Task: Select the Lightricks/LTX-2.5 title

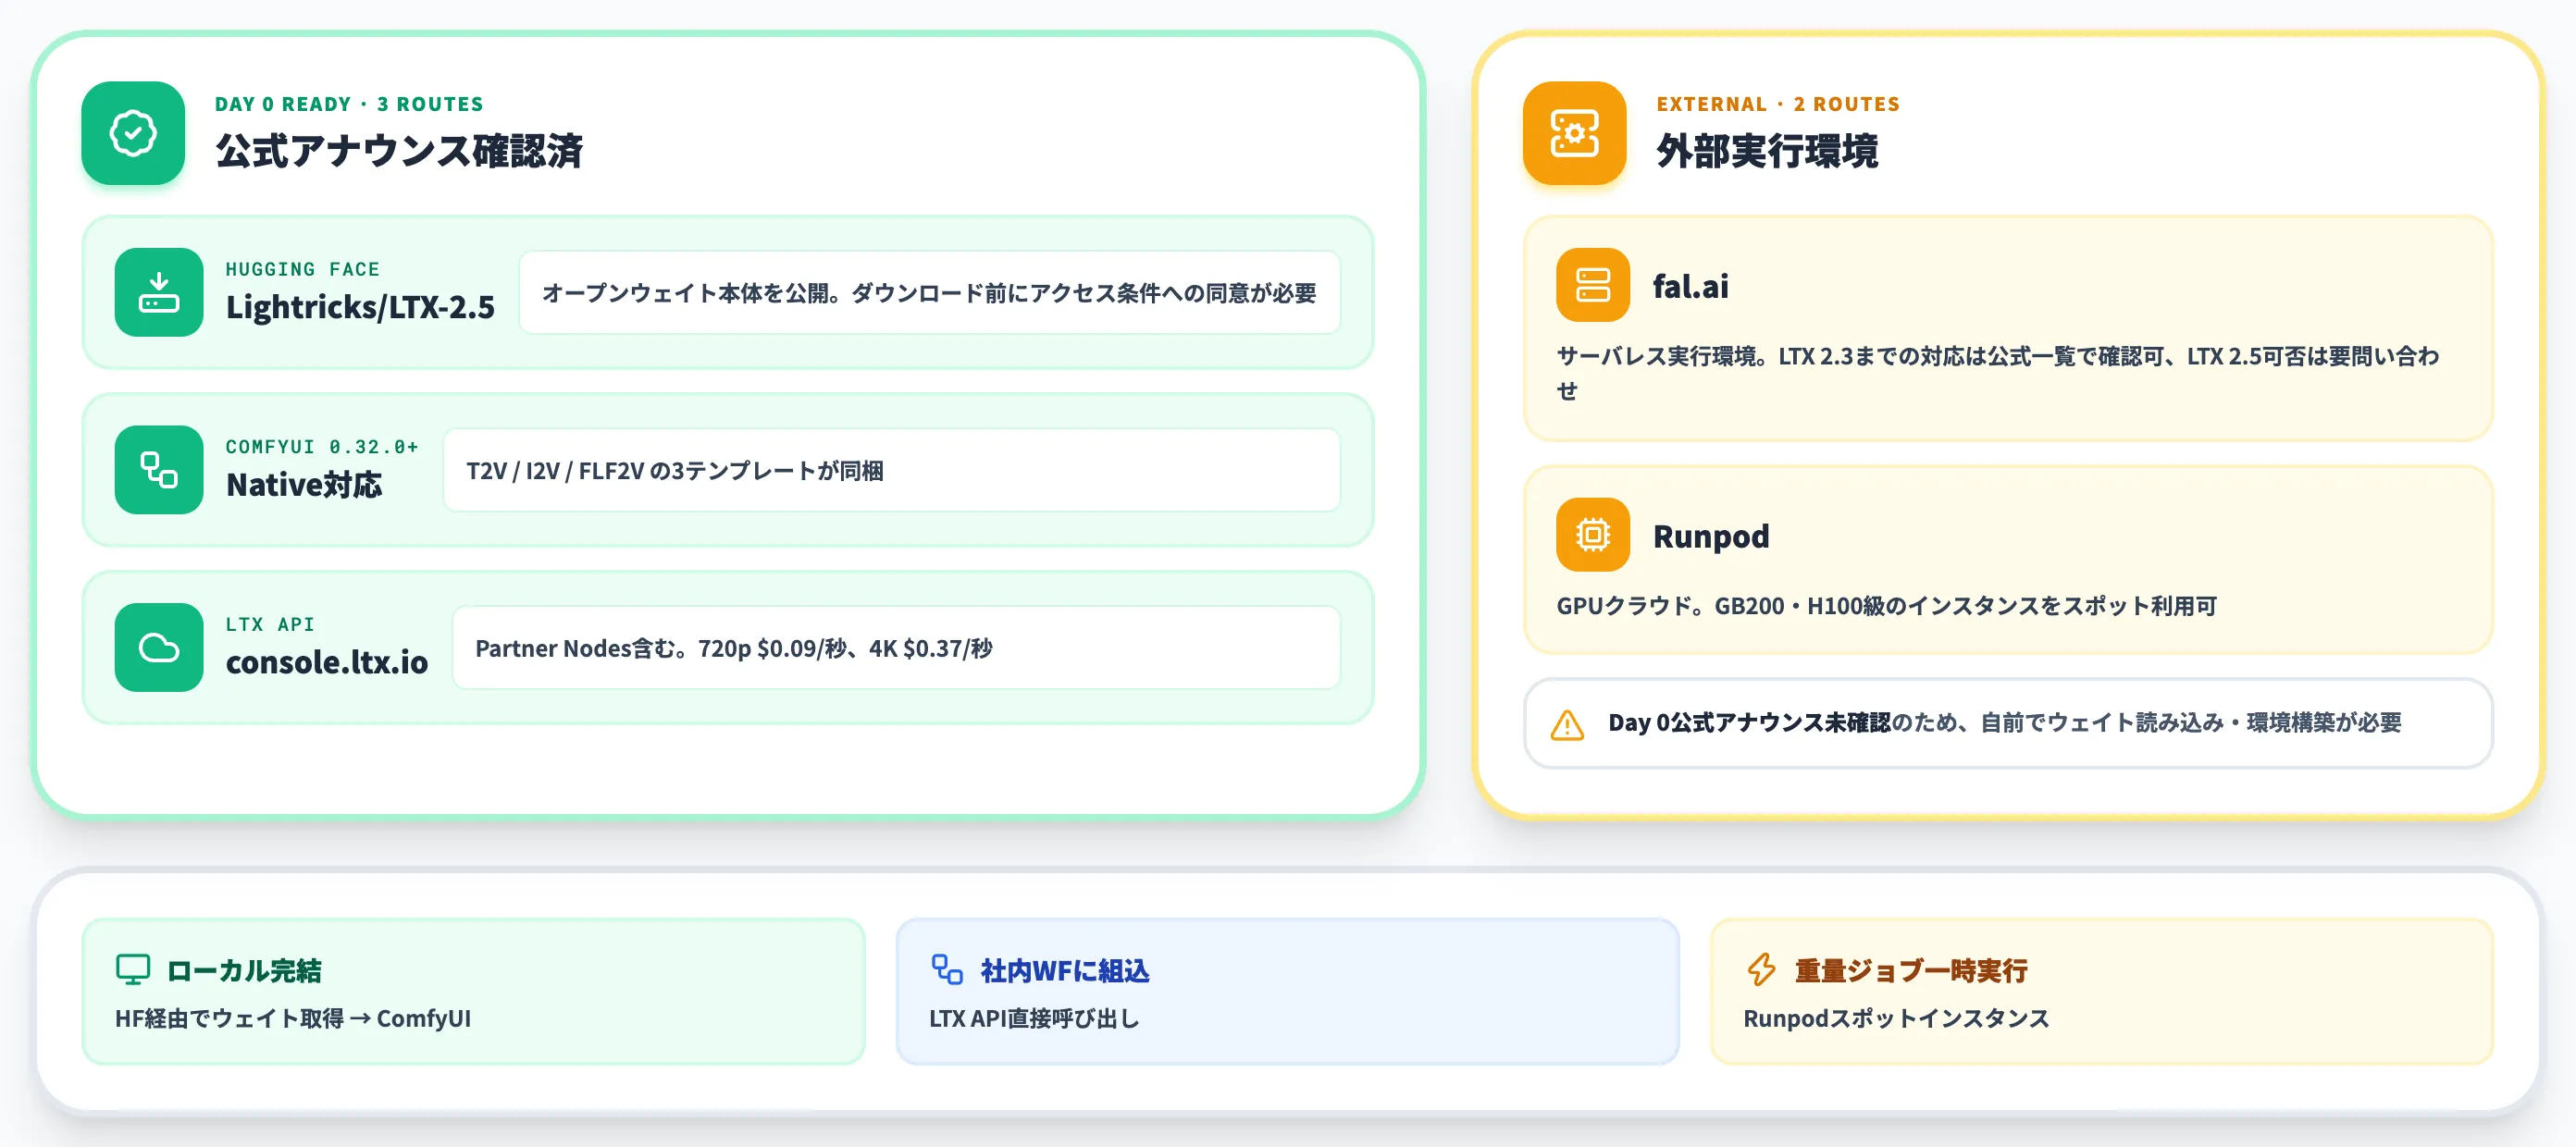Action: (360, 306)
